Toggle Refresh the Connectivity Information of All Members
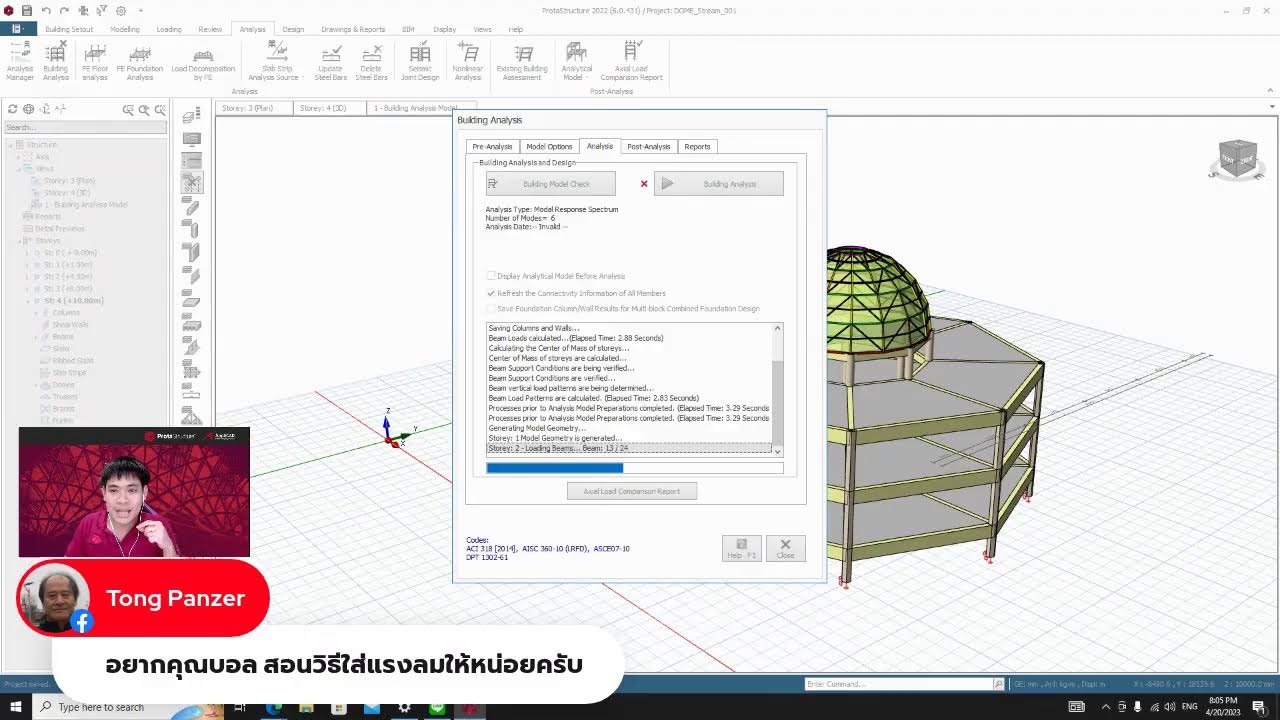 pos(491,293)
